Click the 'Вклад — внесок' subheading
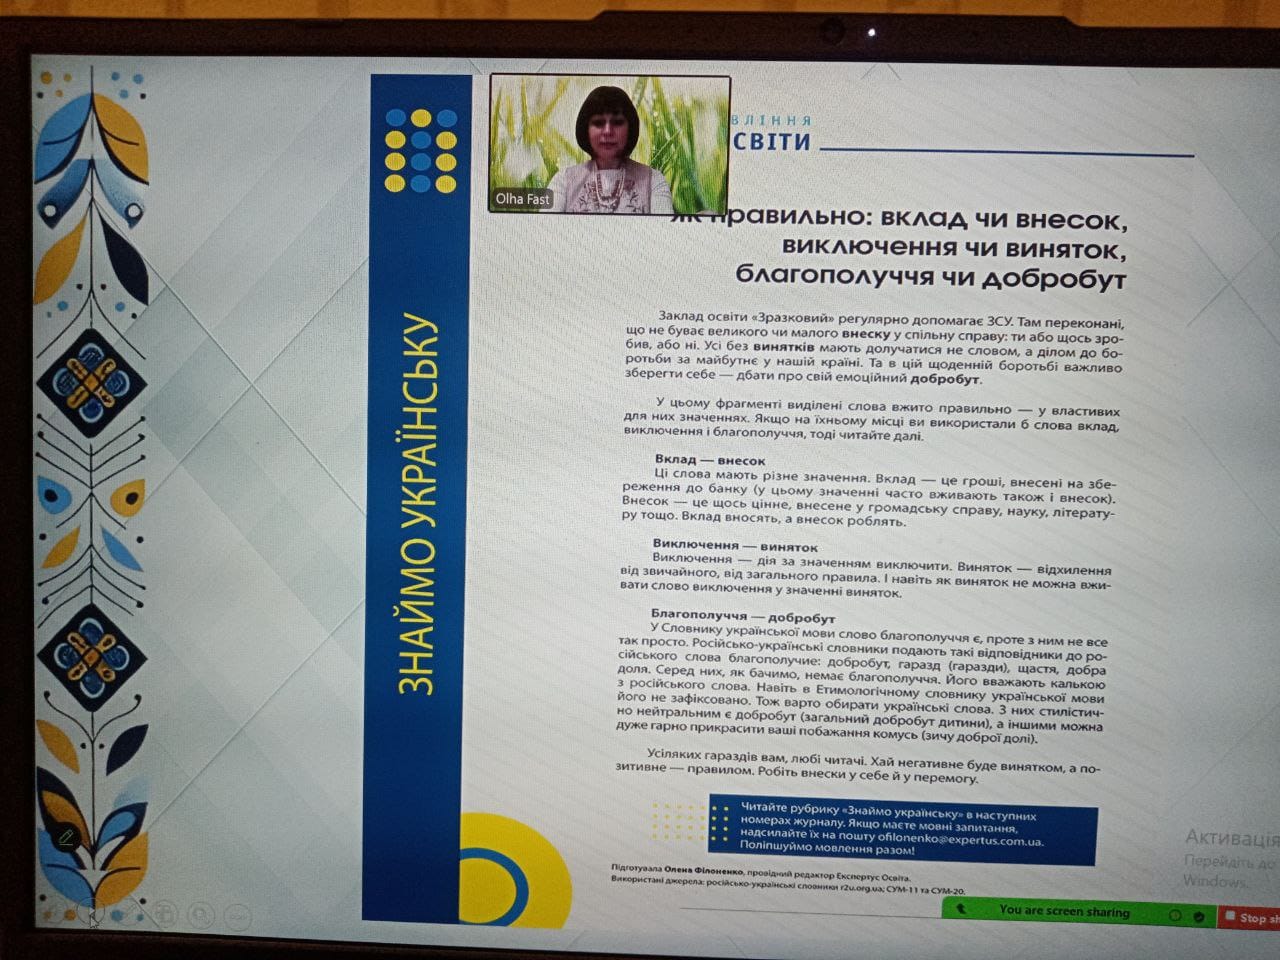 tap(709, 460)
